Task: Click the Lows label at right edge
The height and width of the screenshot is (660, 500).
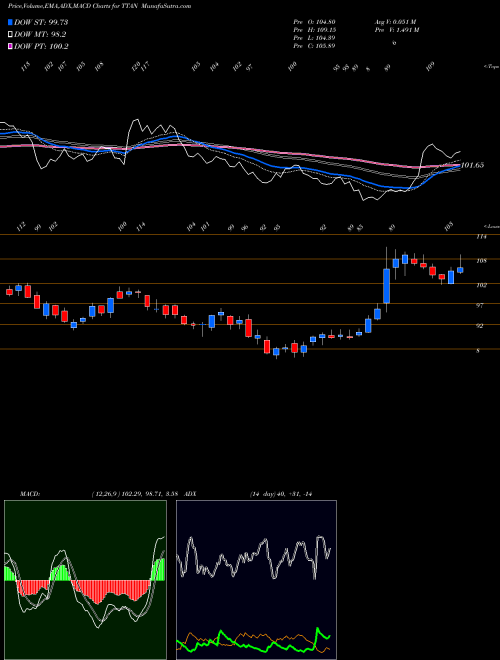Action: (492, 226)
